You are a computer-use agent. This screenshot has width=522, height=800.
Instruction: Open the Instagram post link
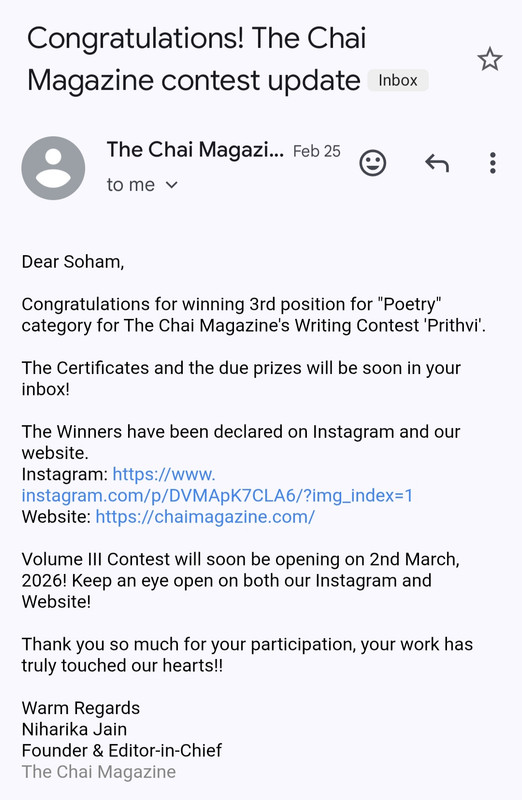[217, 485]
